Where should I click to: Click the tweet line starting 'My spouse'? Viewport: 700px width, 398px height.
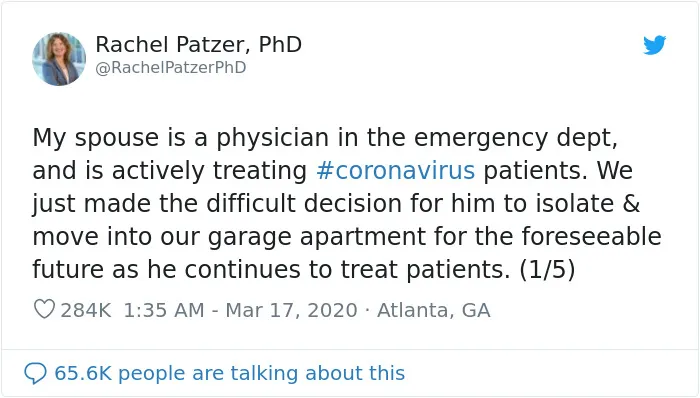(x=325, y=138)
